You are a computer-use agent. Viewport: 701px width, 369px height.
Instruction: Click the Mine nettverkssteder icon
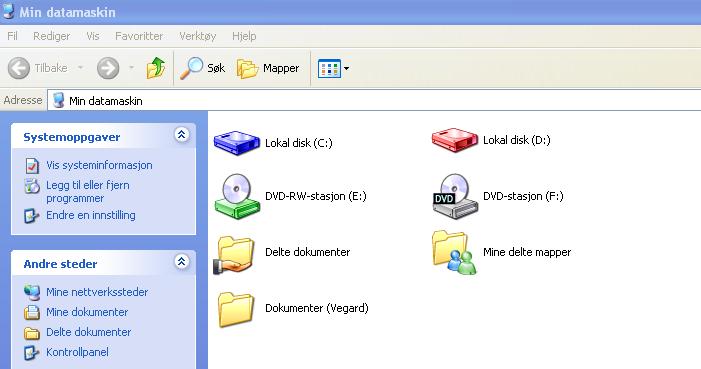[32, 292]
